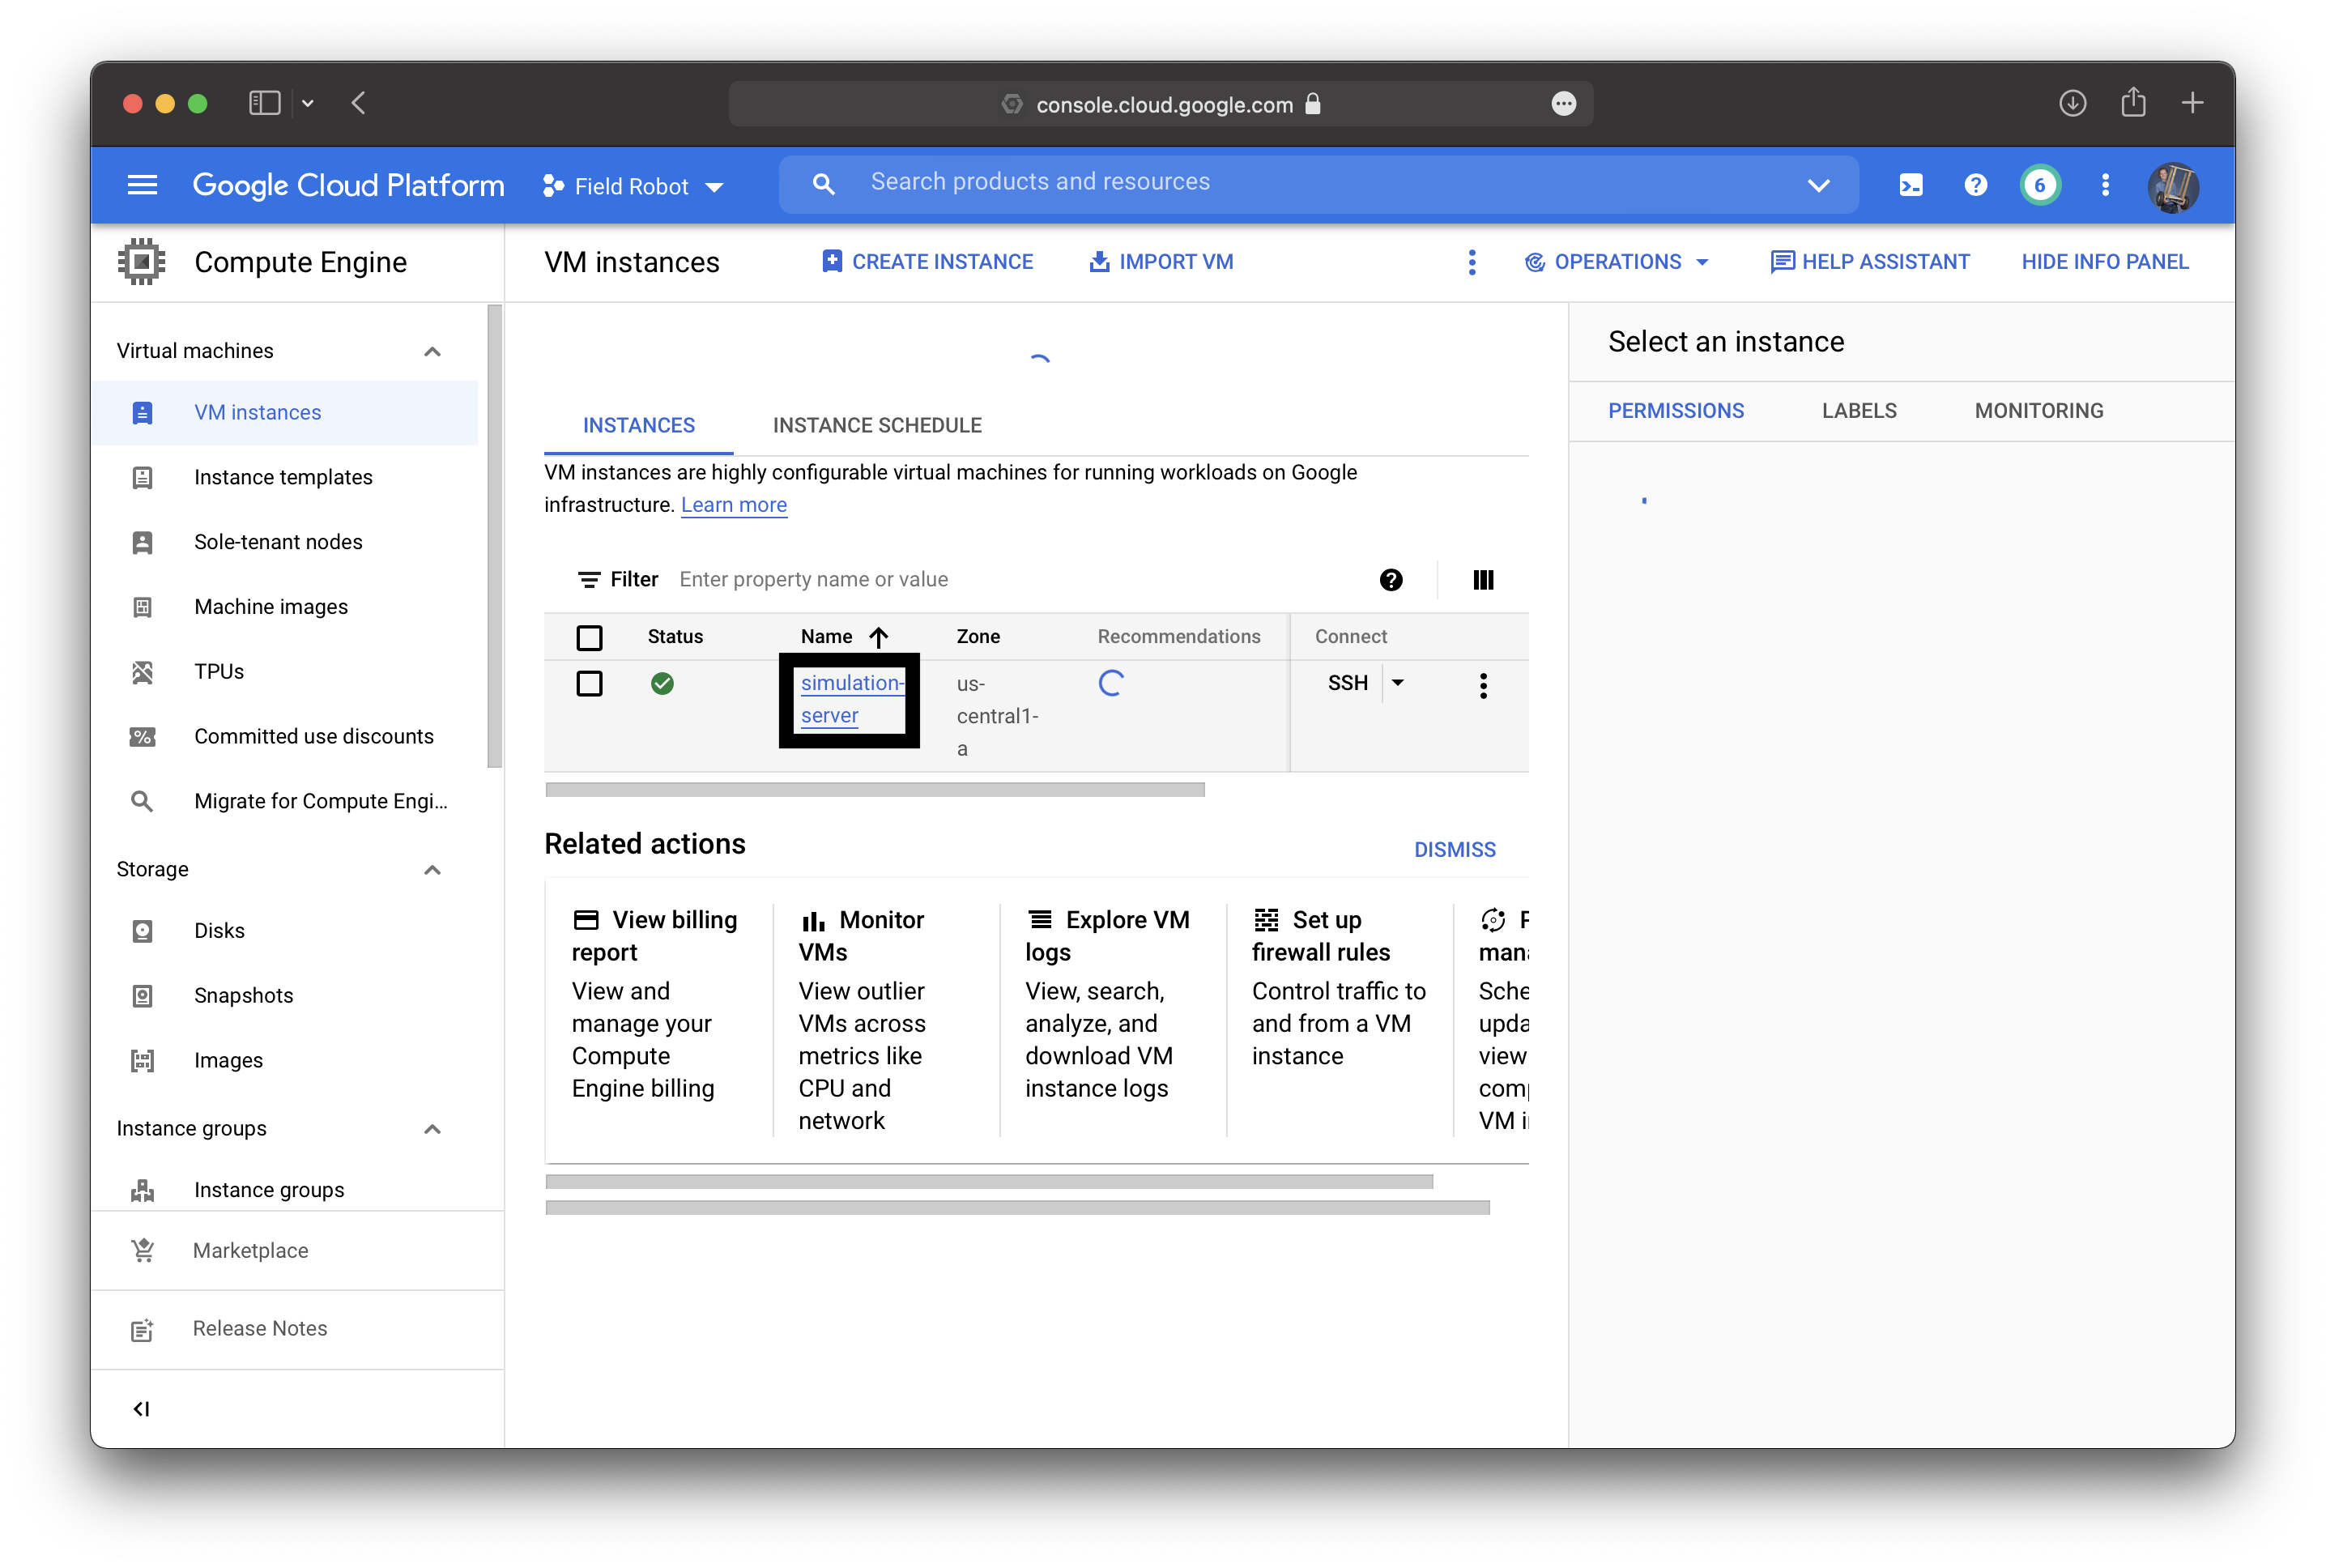The width and height of the screenshot is (2326, 1568).
Task: Open the main navigation hamburger menu
Action: [x=142, y=185]
